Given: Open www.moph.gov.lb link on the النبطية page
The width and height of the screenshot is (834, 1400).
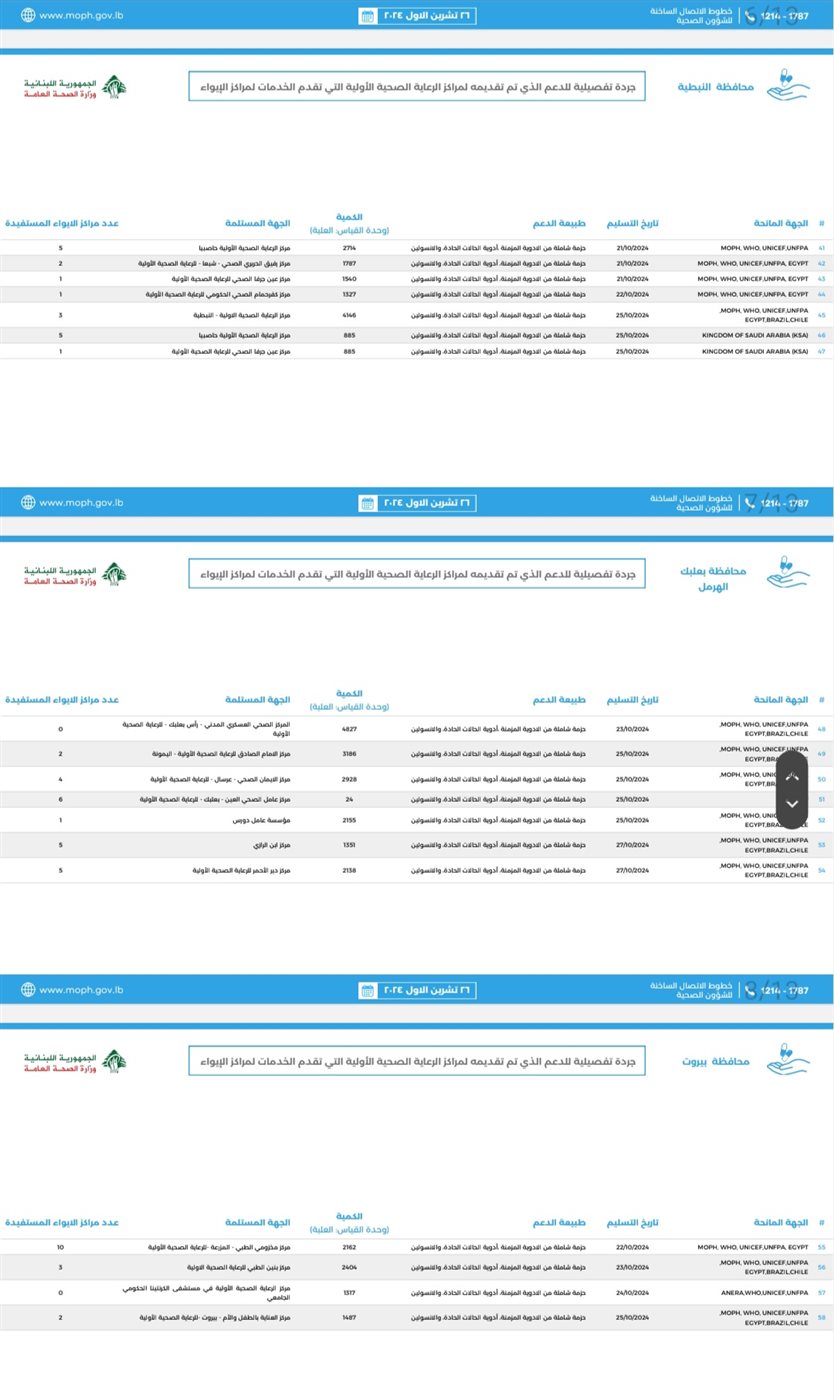Looking at the screenshot, I should coord(81,15).
